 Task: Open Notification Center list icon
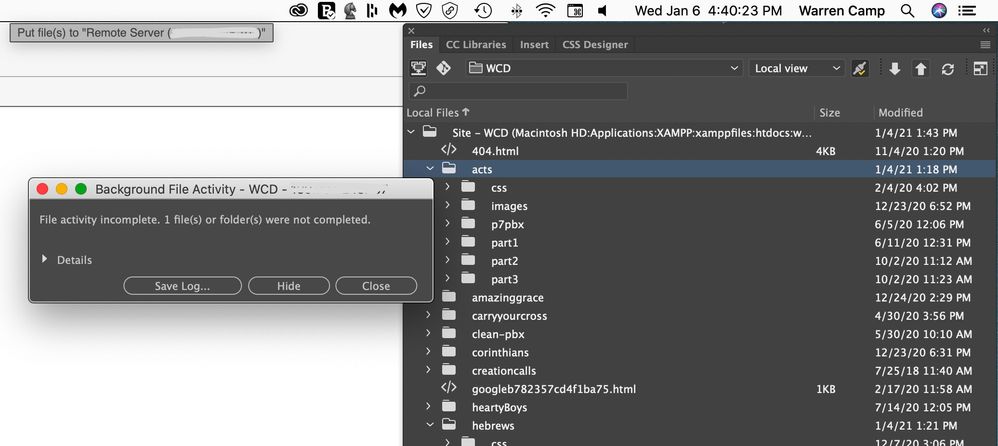tap(967, 10)
